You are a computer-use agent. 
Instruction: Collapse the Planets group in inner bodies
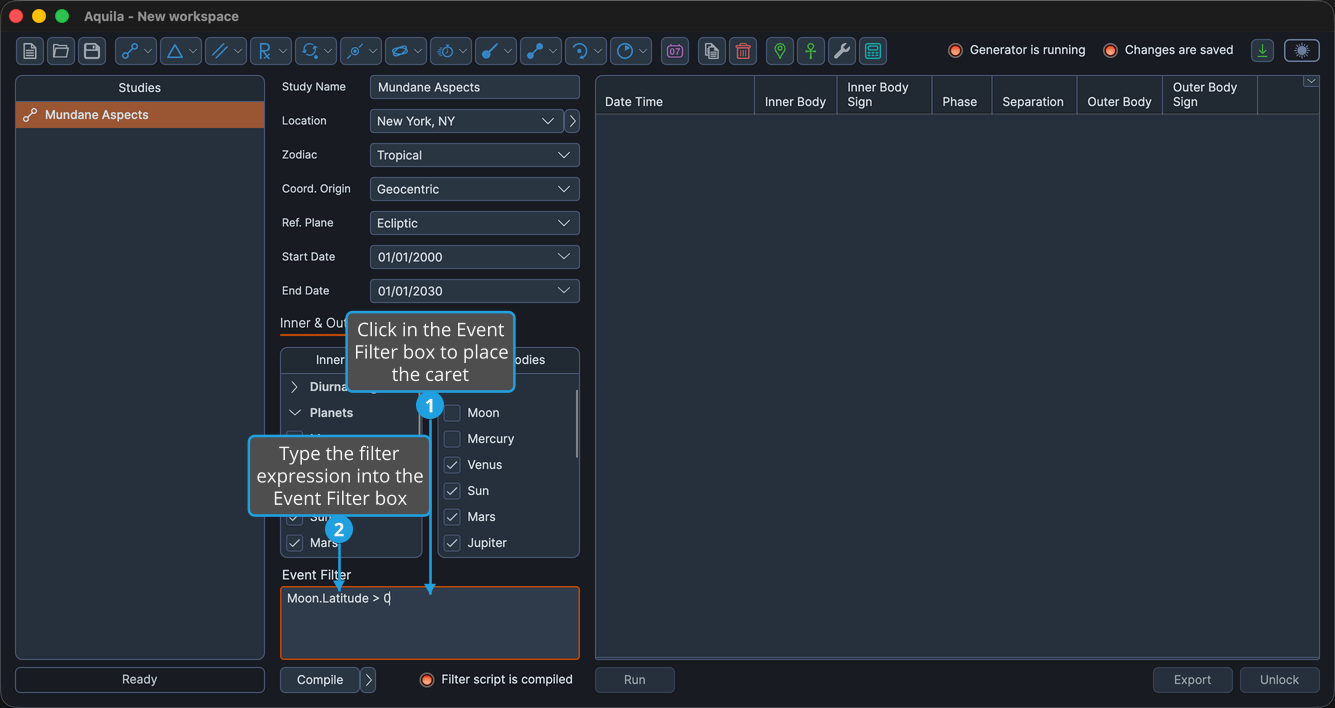[x=294, y=413]
